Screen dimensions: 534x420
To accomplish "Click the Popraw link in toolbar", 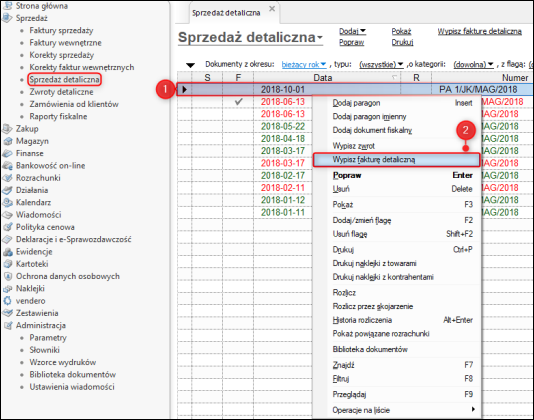I will pyautogui.click(x=351, y=42).
